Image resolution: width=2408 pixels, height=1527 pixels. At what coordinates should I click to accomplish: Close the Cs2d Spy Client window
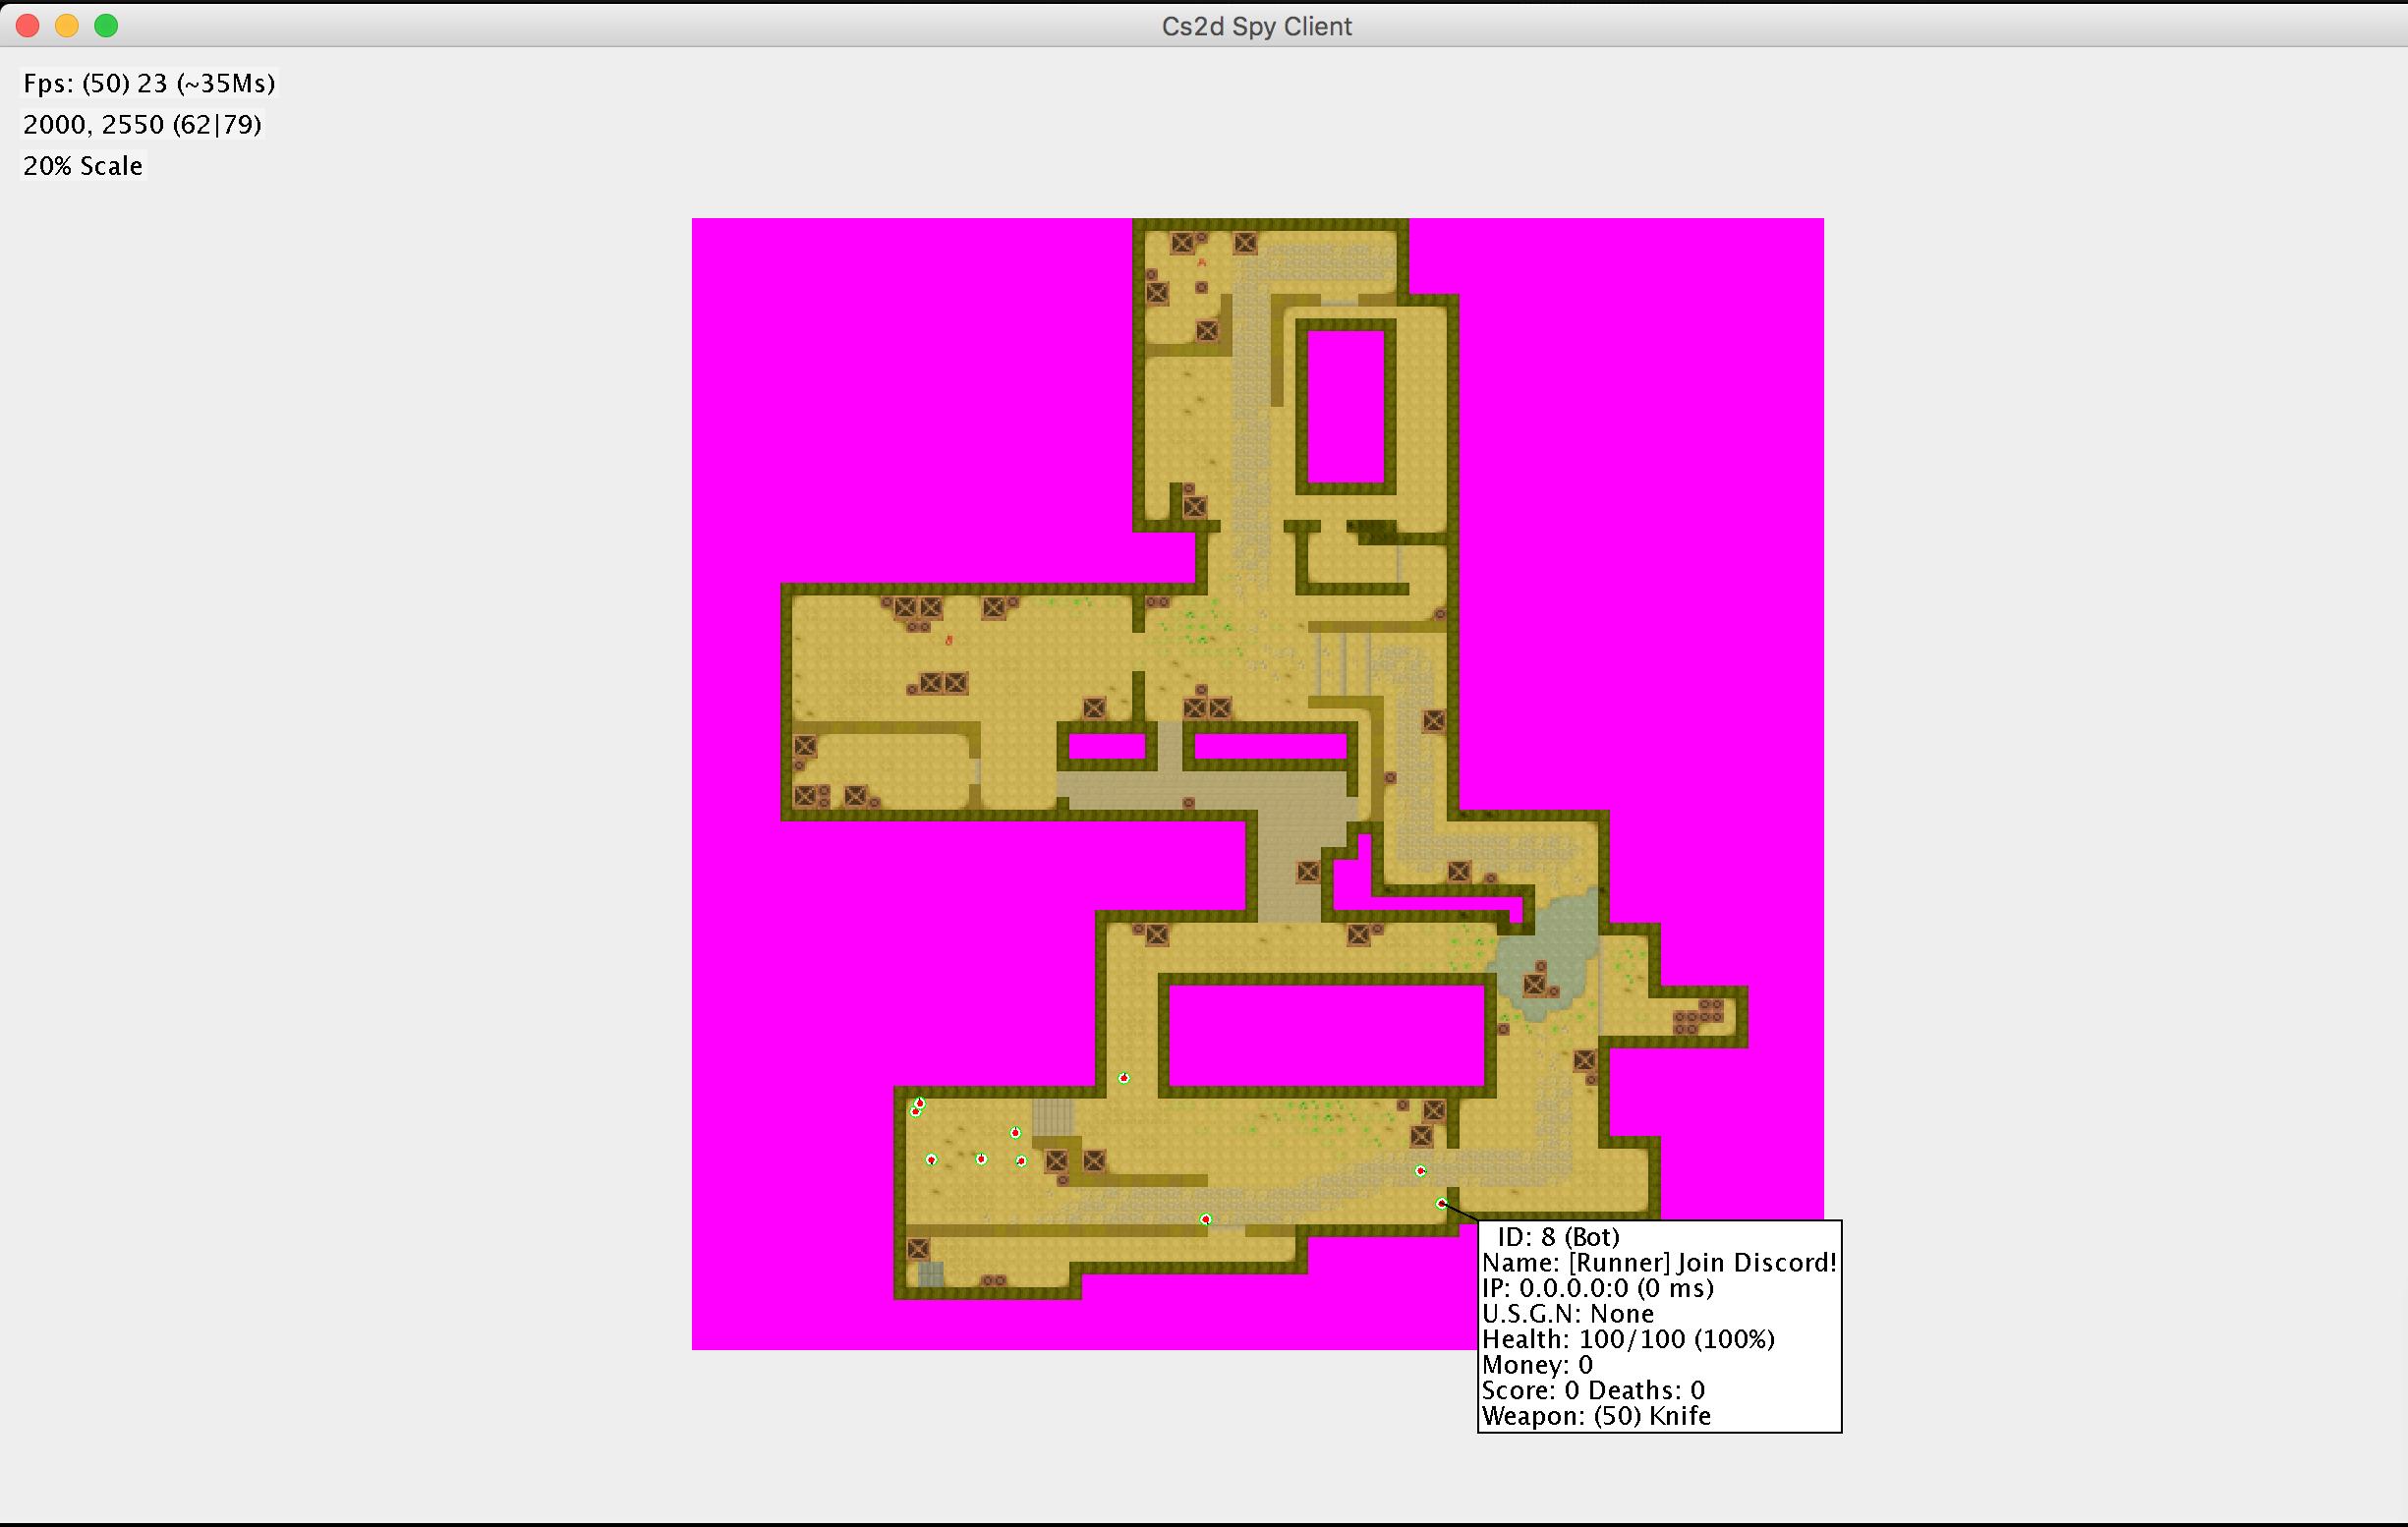point(28,26)
